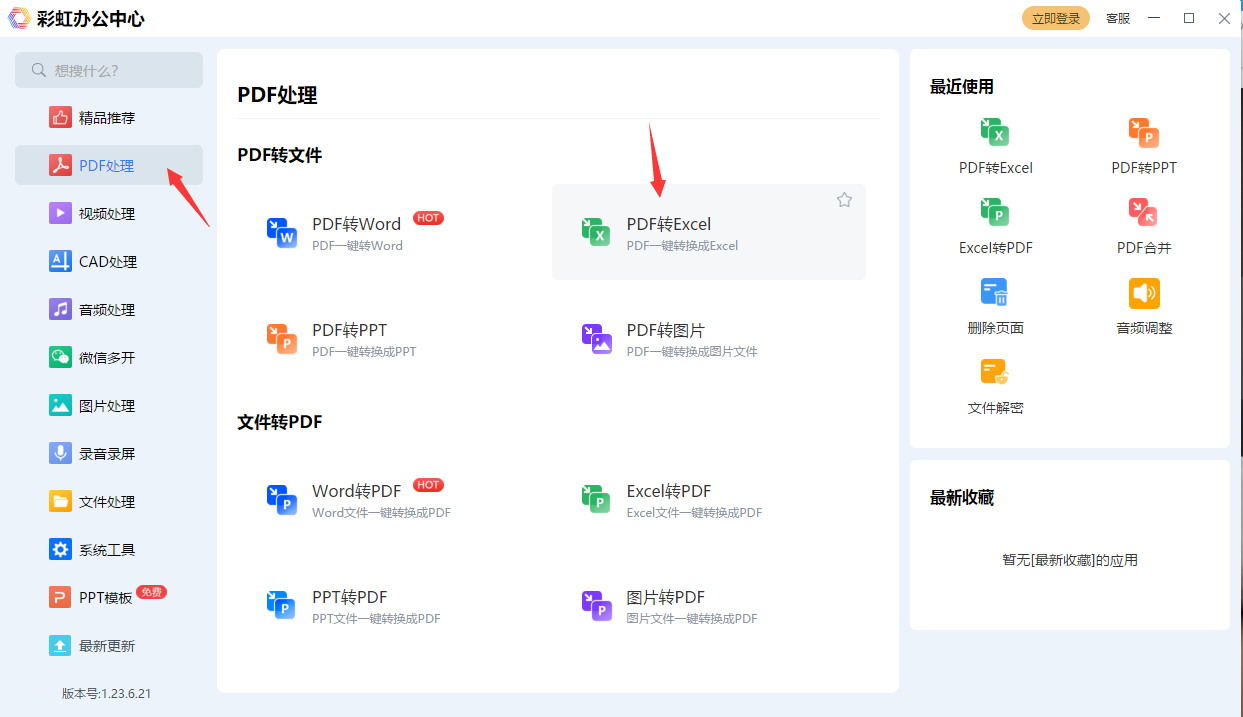The height and width of the screenshot is (717, 1243).
Task: Select 文件处理 in the sidebar menu
Action: [x=108, y=502]
